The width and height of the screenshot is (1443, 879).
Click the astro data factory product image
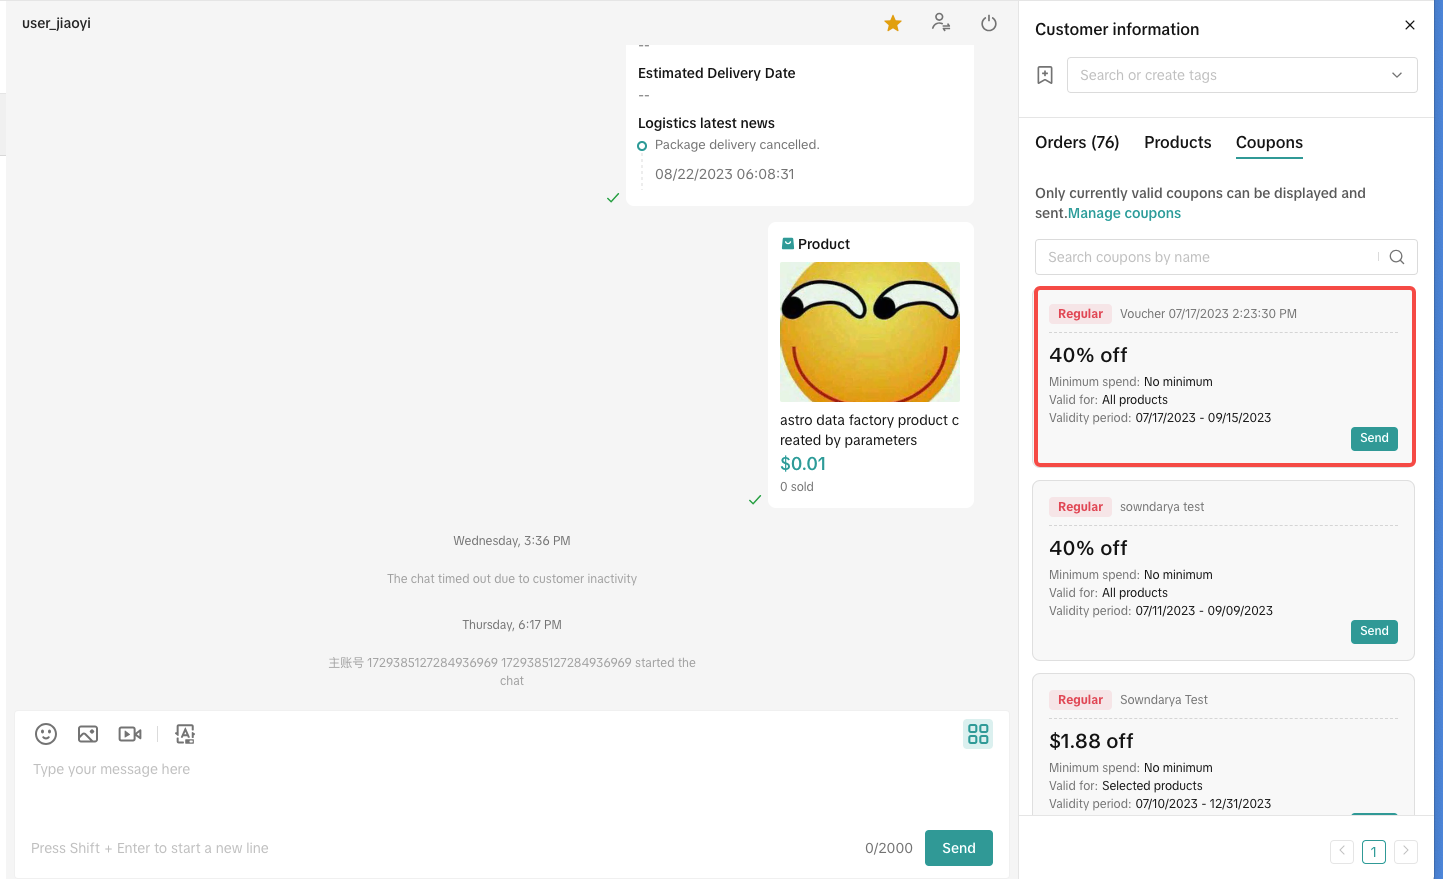click(x=870, y=332)
